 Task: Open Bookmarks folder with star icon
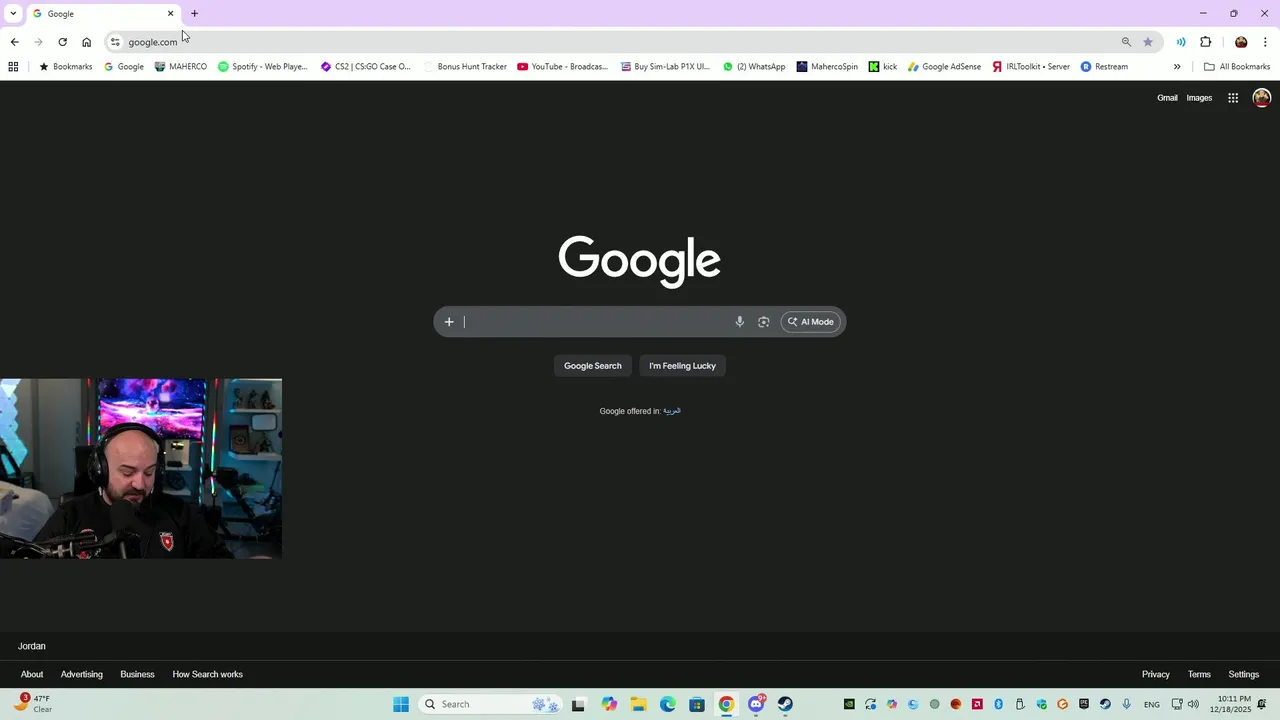point(65,67)
